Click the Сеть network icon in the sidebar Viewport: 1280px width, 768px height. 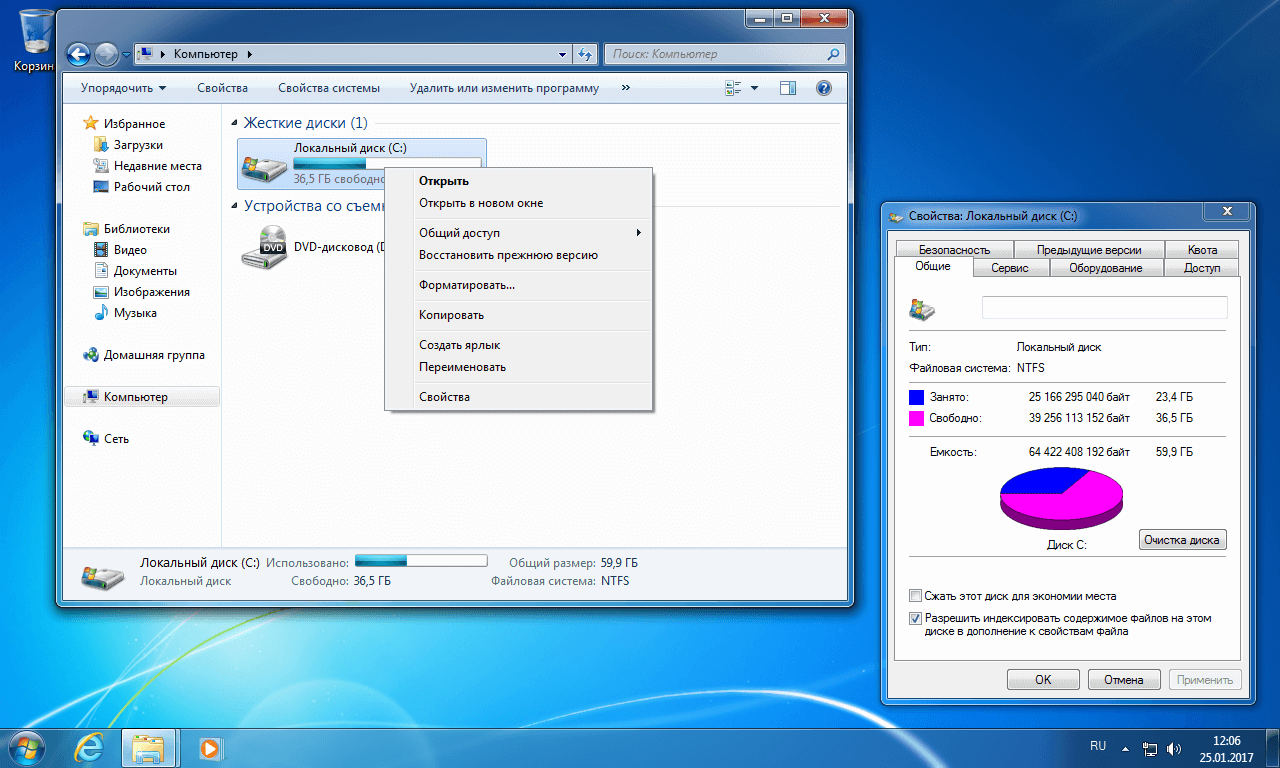click(x=91, y=439)
